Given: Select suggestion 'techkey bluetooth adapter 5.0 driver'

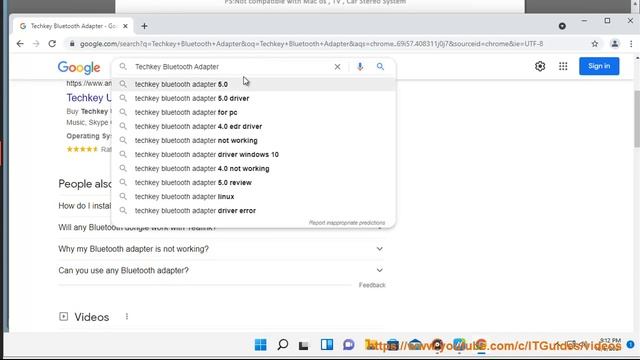Looking at the screenshot, I should pyautogui.click(x=253, y=98).
